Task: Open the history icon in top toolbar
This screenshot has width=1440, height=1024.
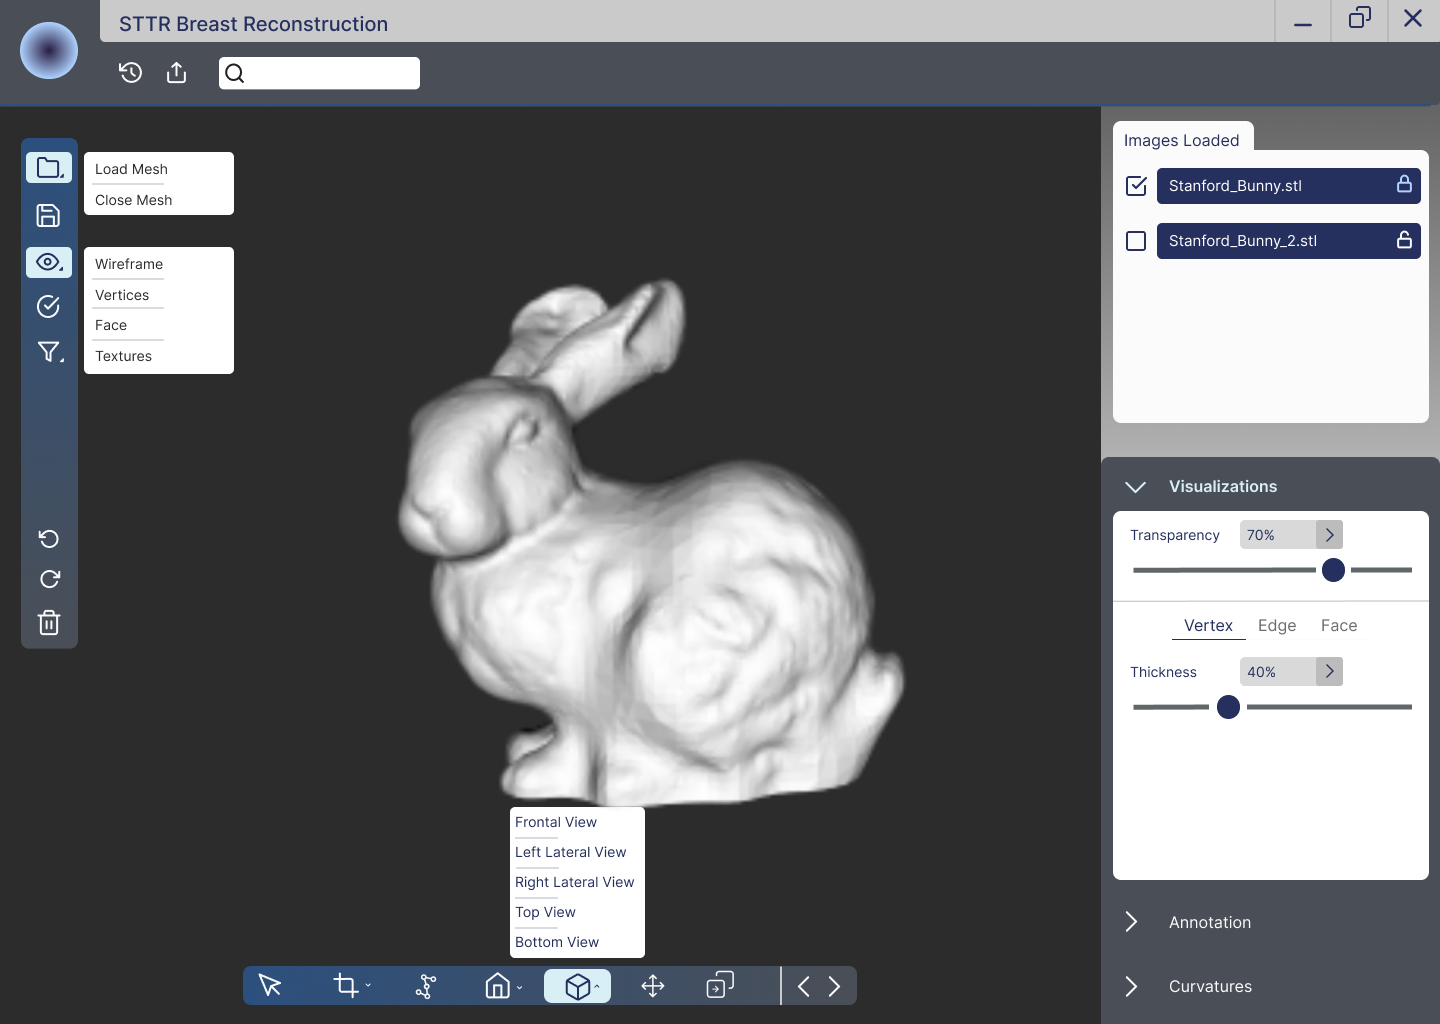Action: click(130, 72)
